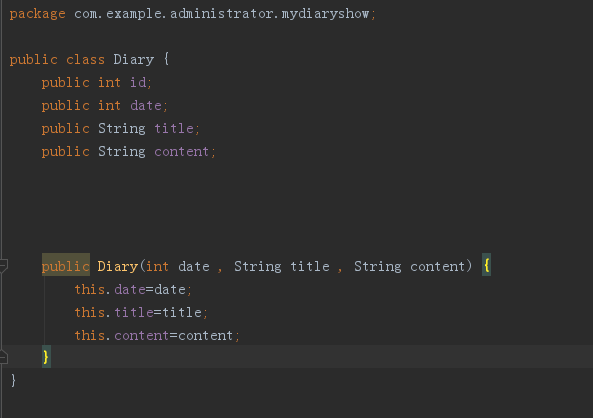Image resolution: width=593 pixels, height=418 pixels.
Task: Click the this.date=date assignment line
Action: (133, 289)
